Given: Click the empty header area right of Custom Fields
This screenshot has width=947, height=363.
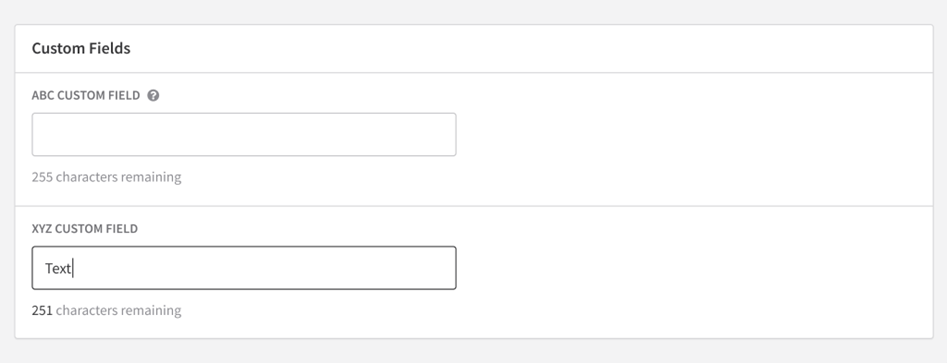Looking at the screenshot, I should coord(531,48).
